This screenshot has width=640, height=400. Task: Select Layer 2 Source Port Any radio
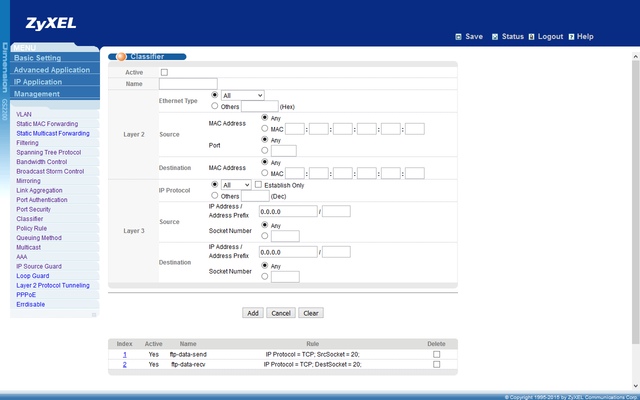(264, 140)
